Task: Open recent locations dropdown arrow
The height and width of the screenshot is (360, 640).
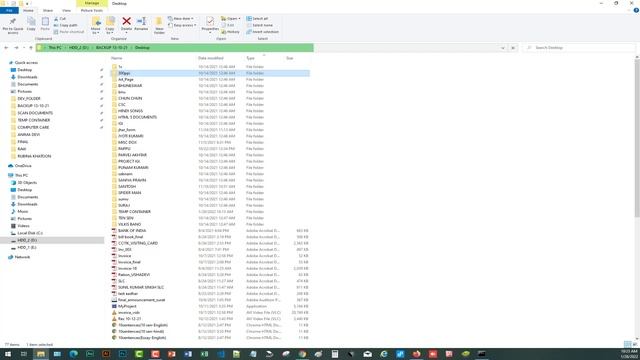Action: pyautogui.click(x=24, y=48)
